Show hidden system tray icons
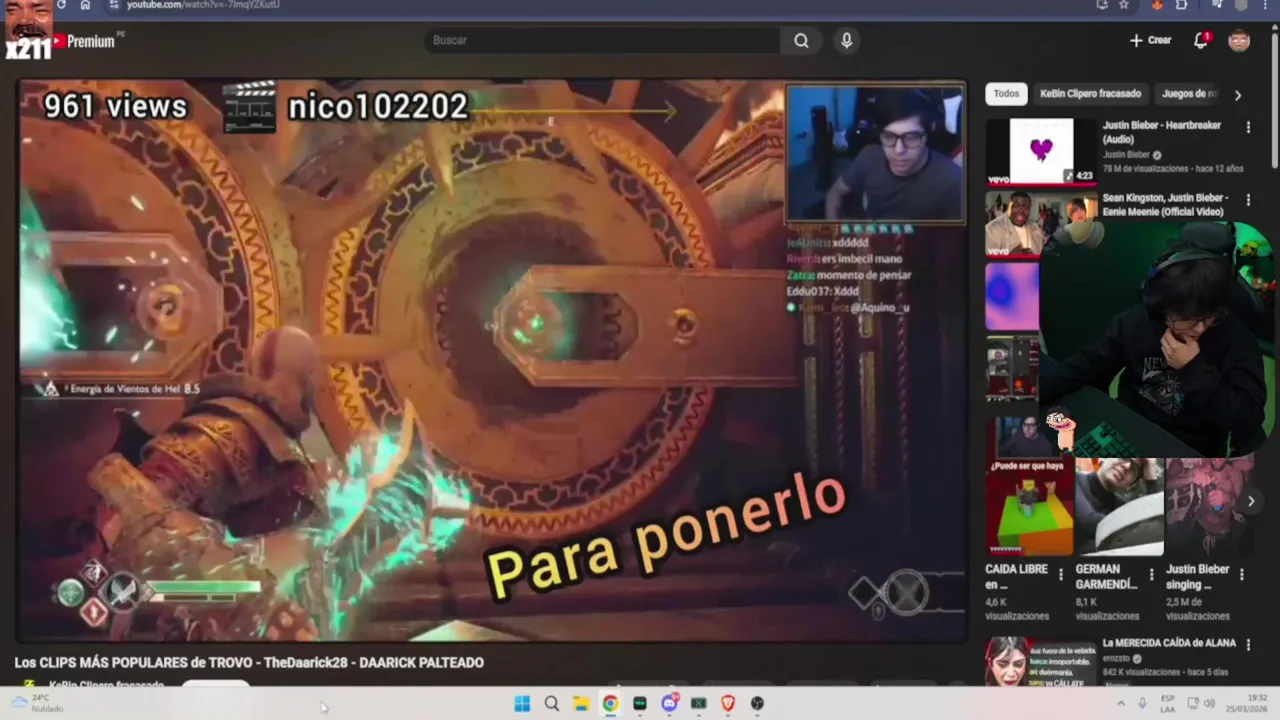 pos(1120,703)
